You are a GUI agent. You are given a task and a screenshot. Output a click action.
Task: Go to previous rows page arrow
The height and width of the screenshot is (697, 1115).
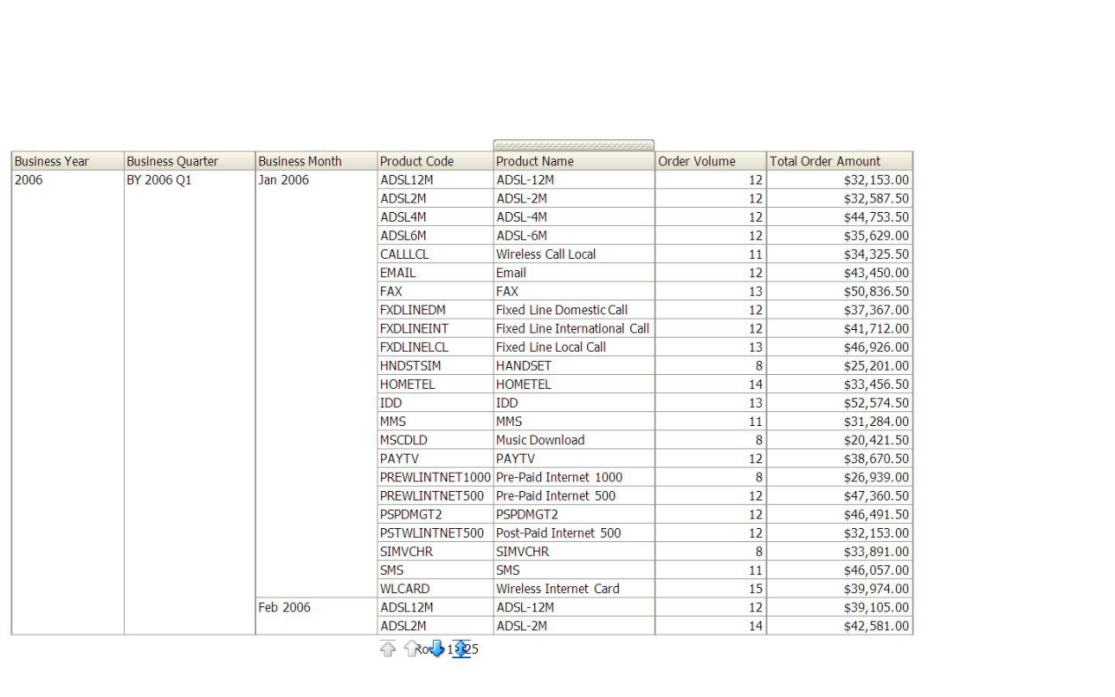411,648
